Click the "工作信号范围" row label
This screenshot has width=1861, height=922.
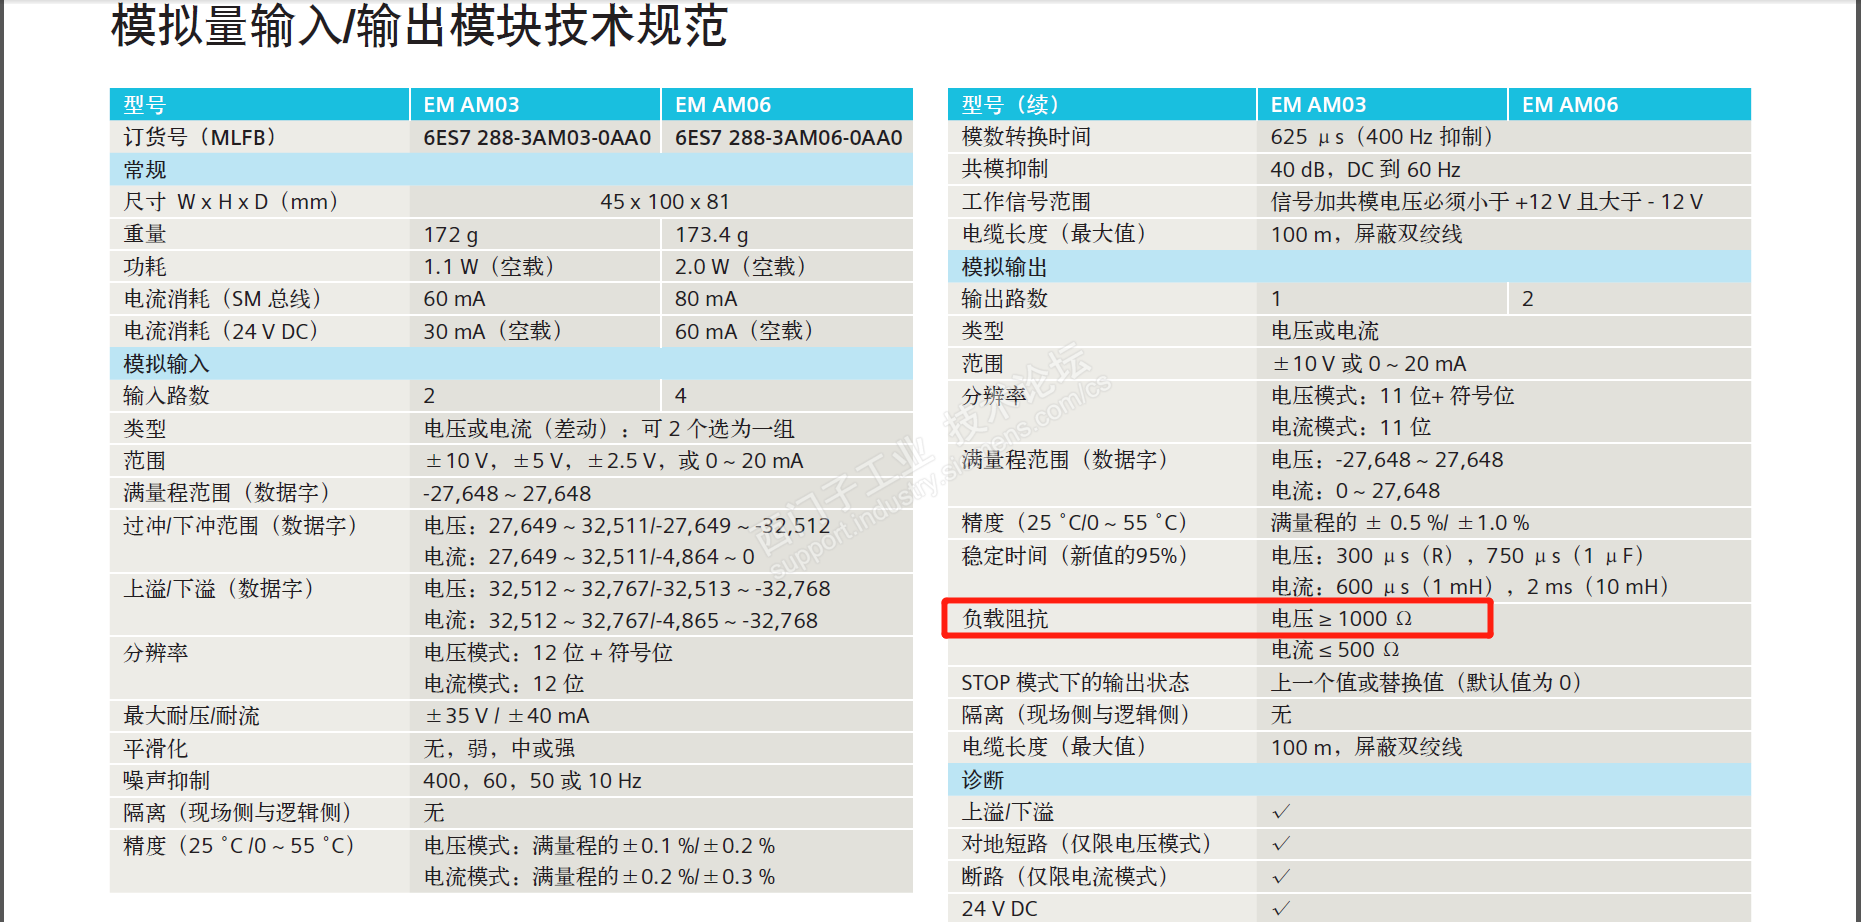1026,202
